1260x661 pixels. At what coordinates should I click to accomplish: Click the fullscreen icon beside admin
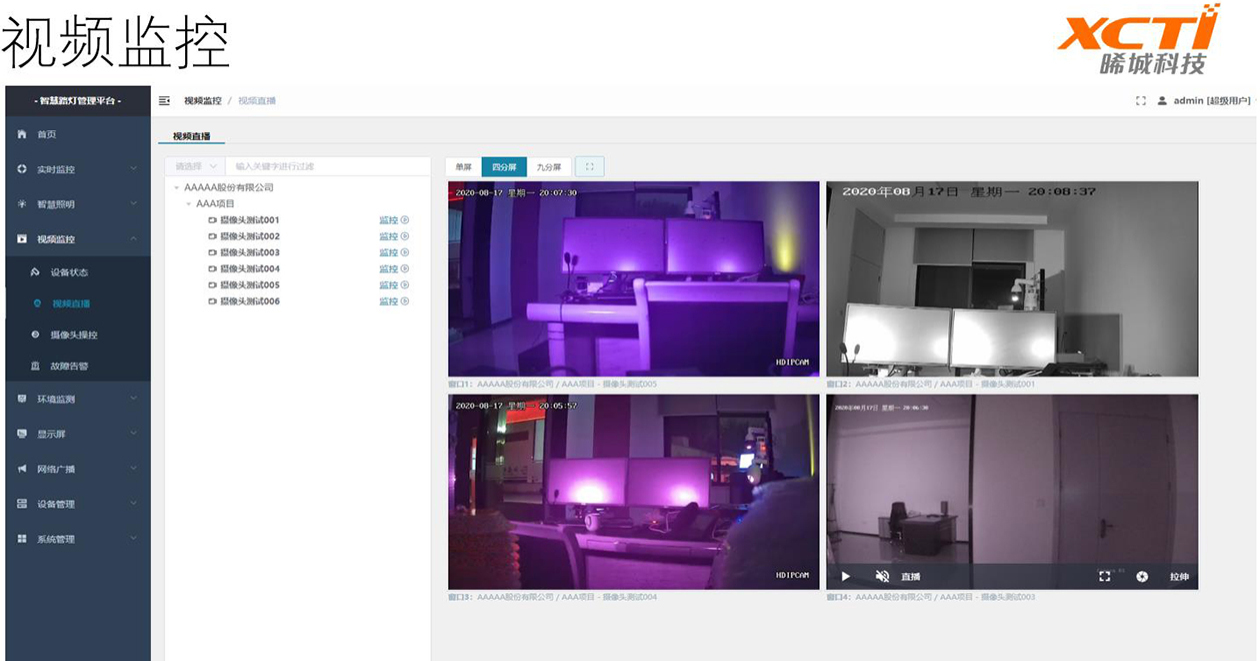1140,101
